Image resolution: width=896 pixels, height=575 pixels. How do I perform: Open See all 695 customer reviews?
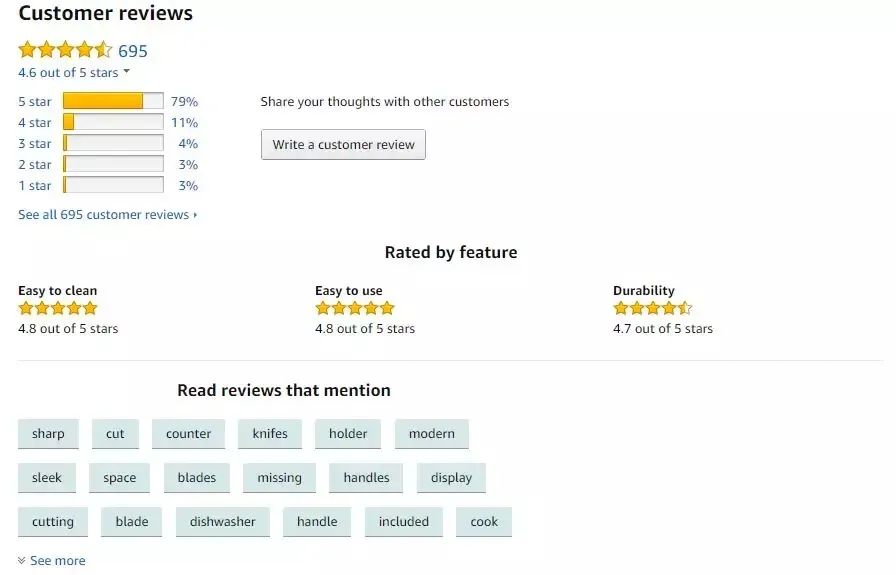coord(107,215)
